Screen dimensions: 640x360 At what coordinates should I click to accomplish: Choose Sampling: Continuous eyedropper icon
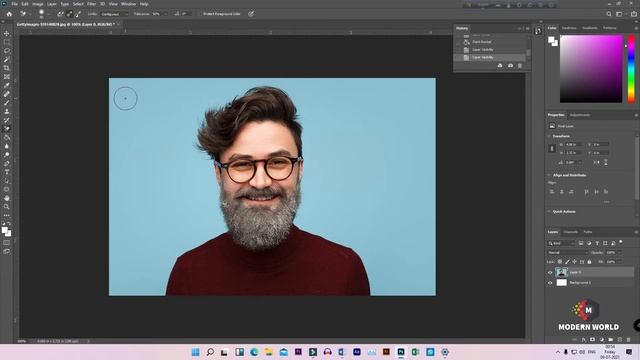tap(60, 14)
